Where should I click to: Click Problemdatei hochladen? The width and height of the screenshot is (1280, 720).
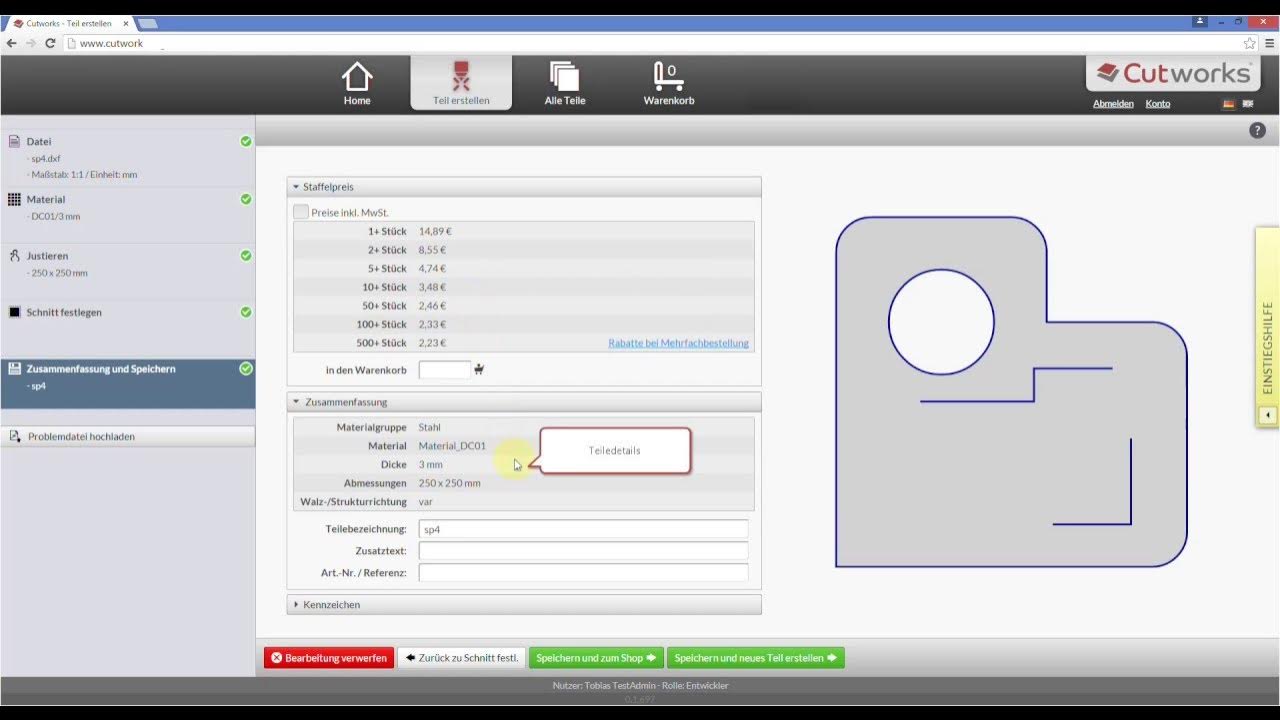[128, 436]
